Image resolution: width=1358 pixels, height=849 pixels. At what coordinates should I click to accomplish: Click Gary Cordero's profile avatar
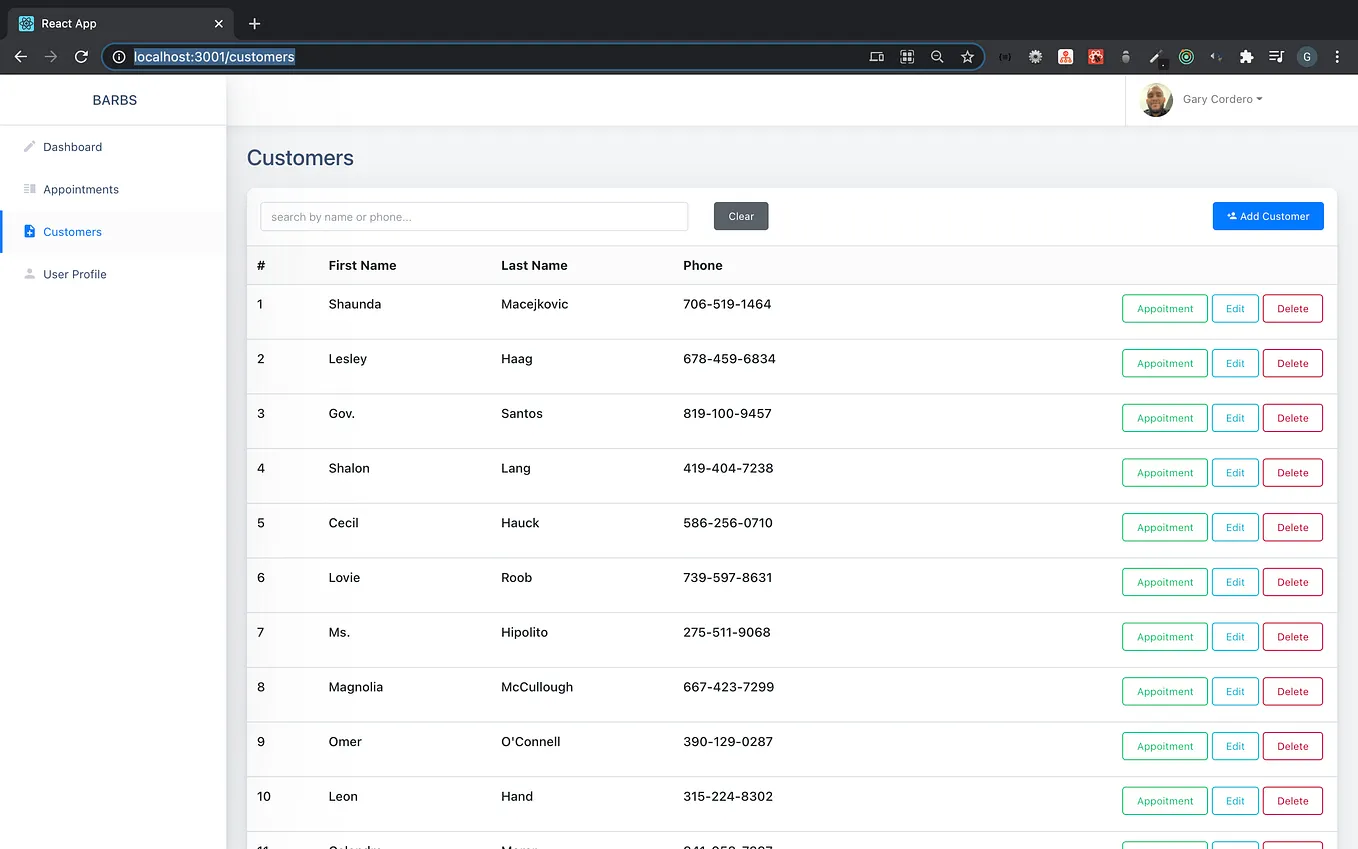[1156, 100]
